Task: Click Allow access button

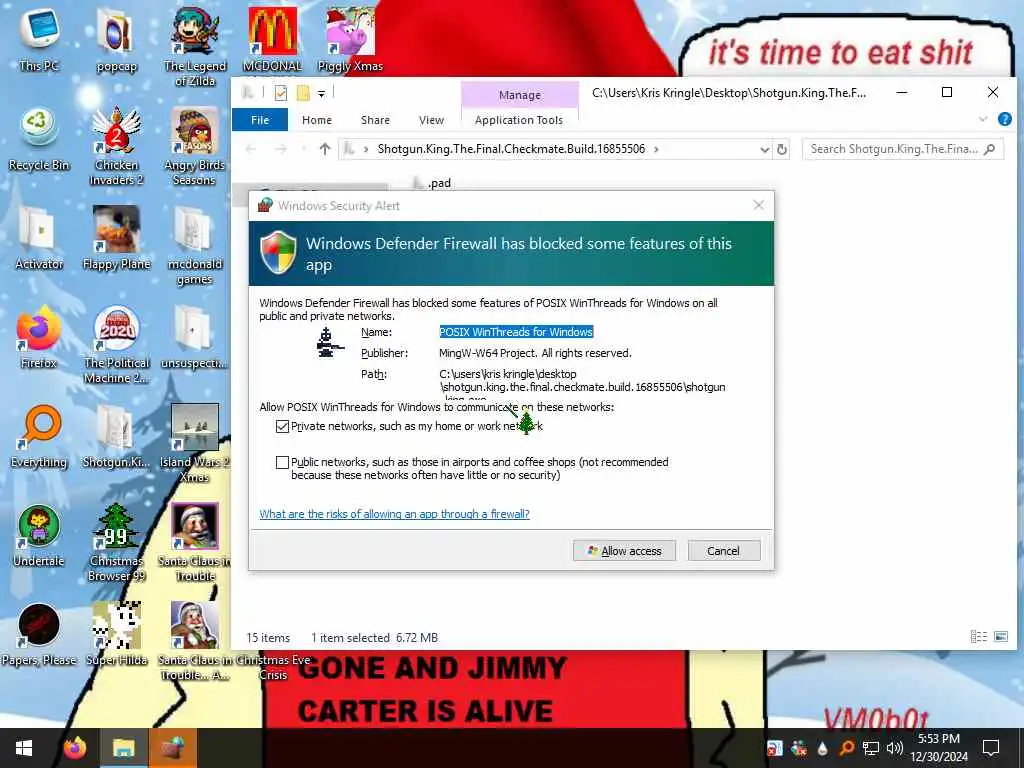Action: (624, 551)
